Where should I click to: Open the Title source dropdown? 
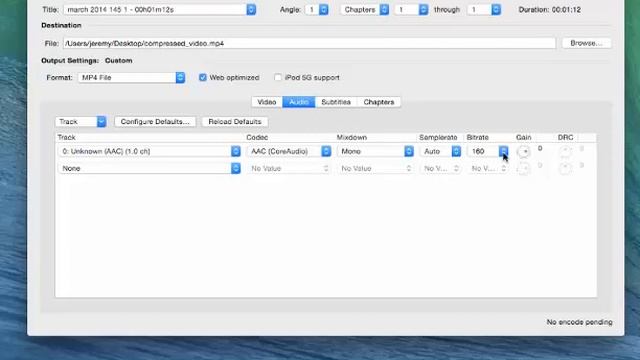click(x=160, y=9)
